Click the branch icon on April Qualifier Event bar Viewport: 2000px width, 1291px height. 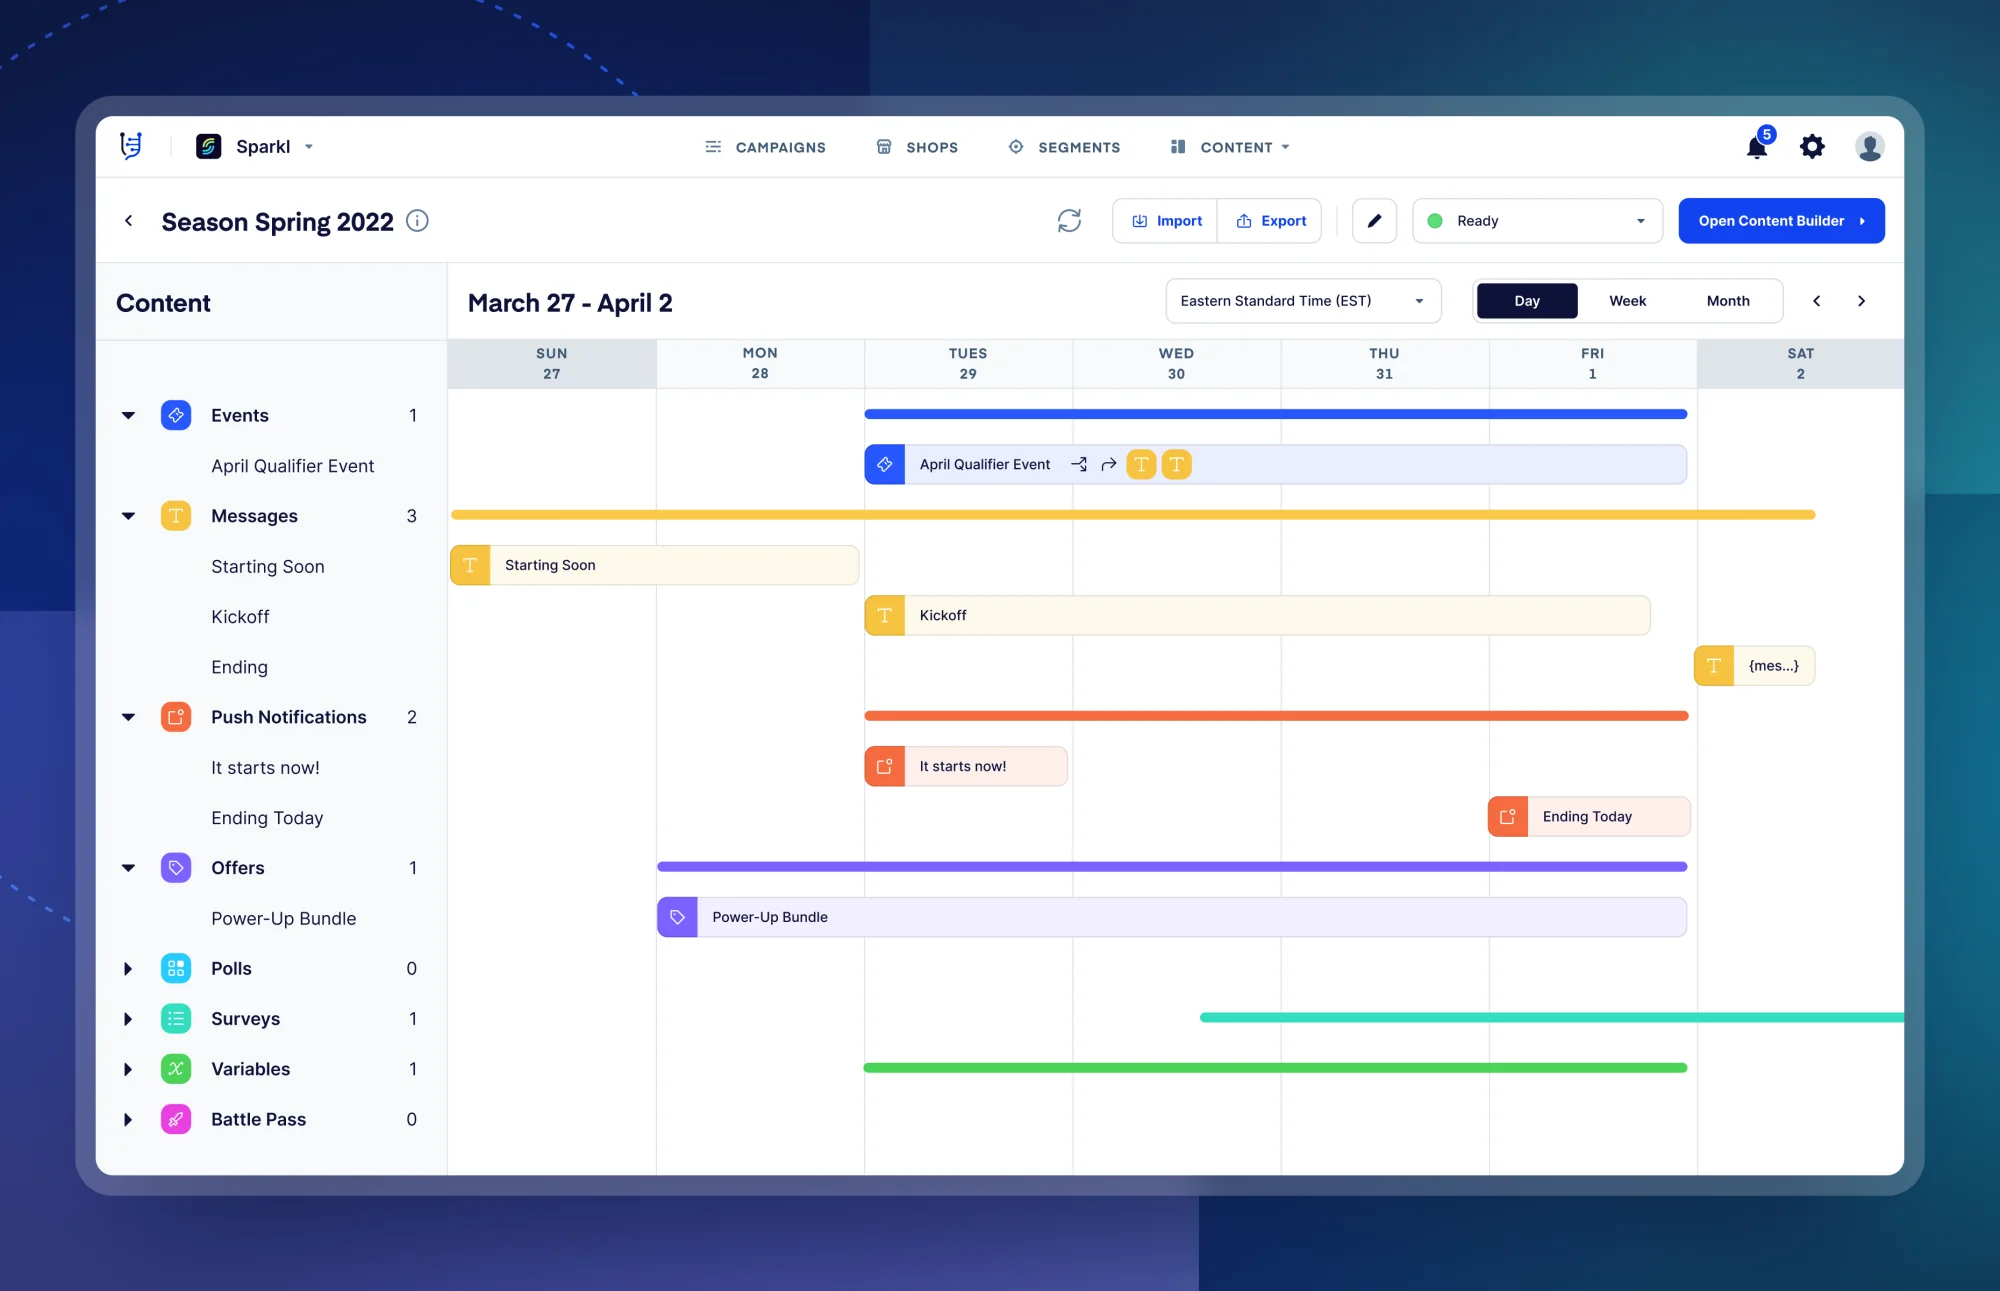1079,464
